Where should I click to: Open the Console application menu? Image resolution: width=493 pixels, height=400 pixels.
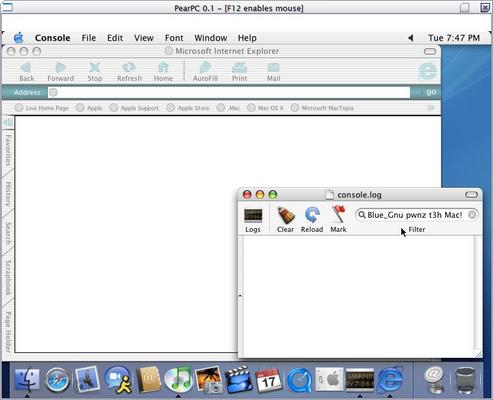(53, 38)
